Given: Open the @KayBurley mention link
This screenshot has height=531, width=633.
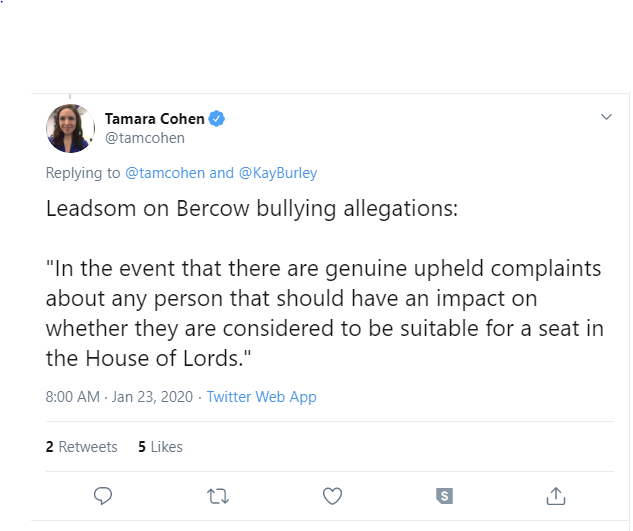Looking at the screenshot, I should 278,173.
